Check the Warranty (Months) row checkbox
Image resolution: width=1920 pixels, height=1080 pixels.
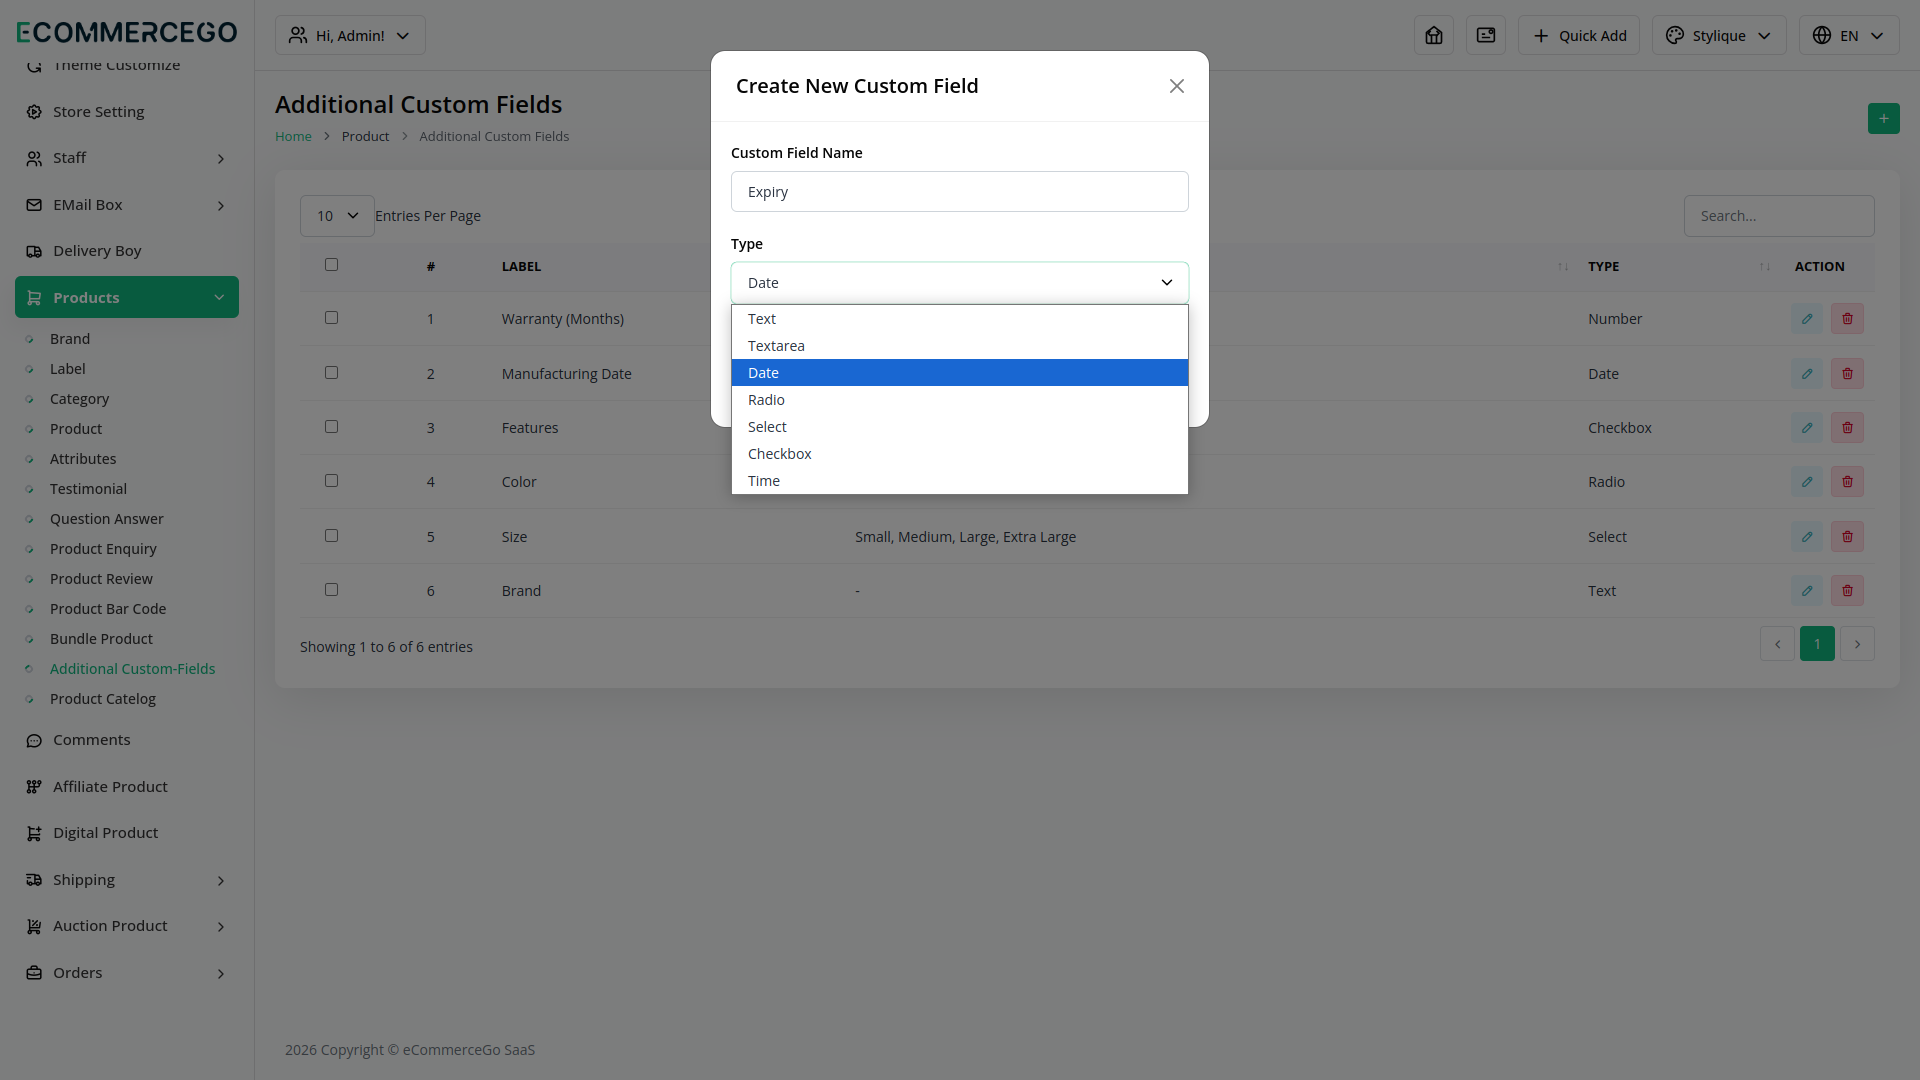pos(331,318)
